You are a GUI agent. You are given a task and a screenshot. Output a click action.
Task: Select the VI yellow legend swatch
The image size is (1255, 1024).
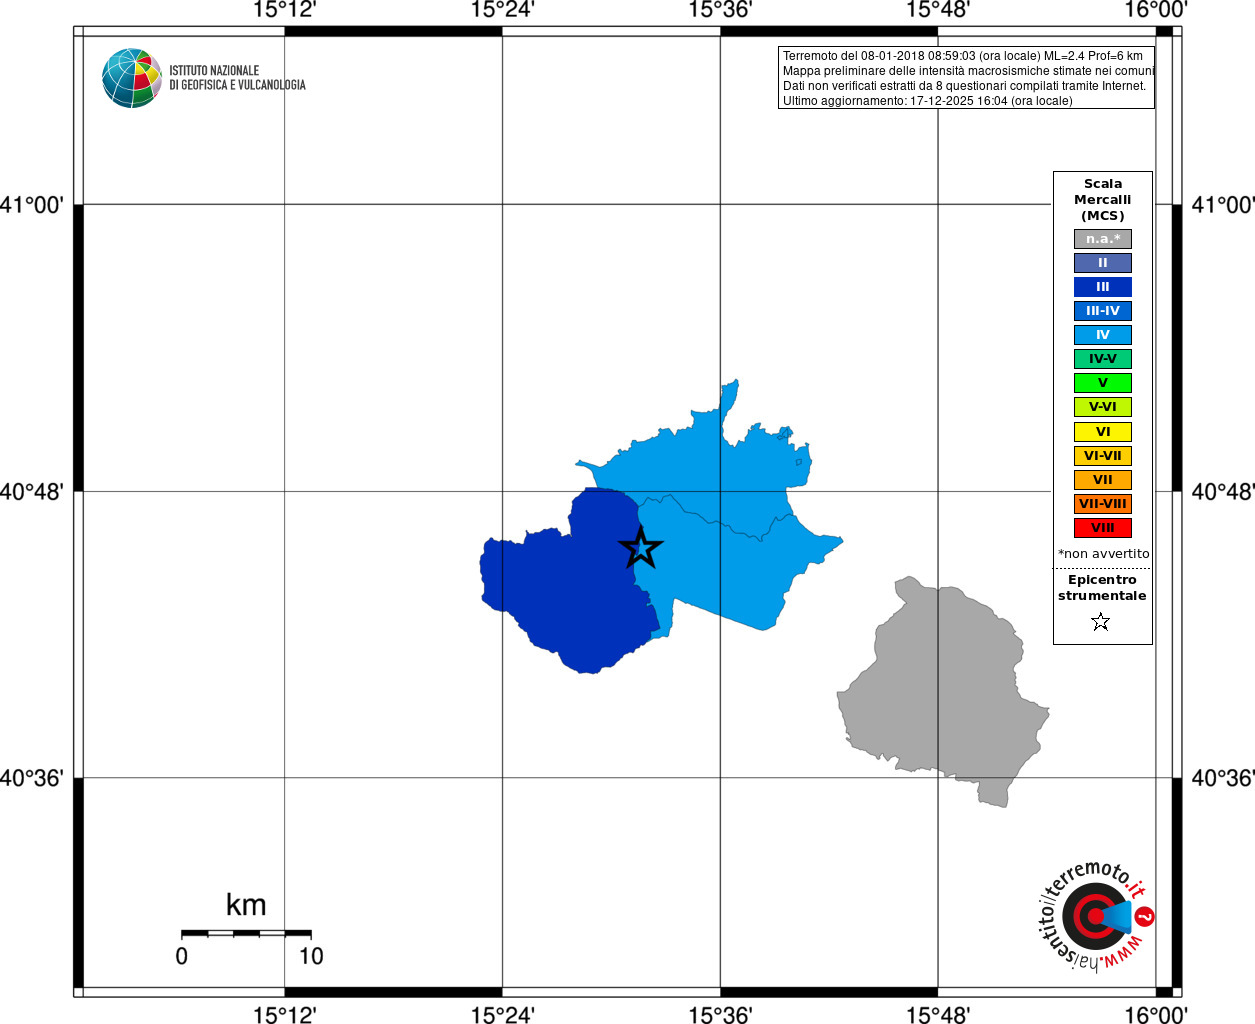coord(1103,432)
